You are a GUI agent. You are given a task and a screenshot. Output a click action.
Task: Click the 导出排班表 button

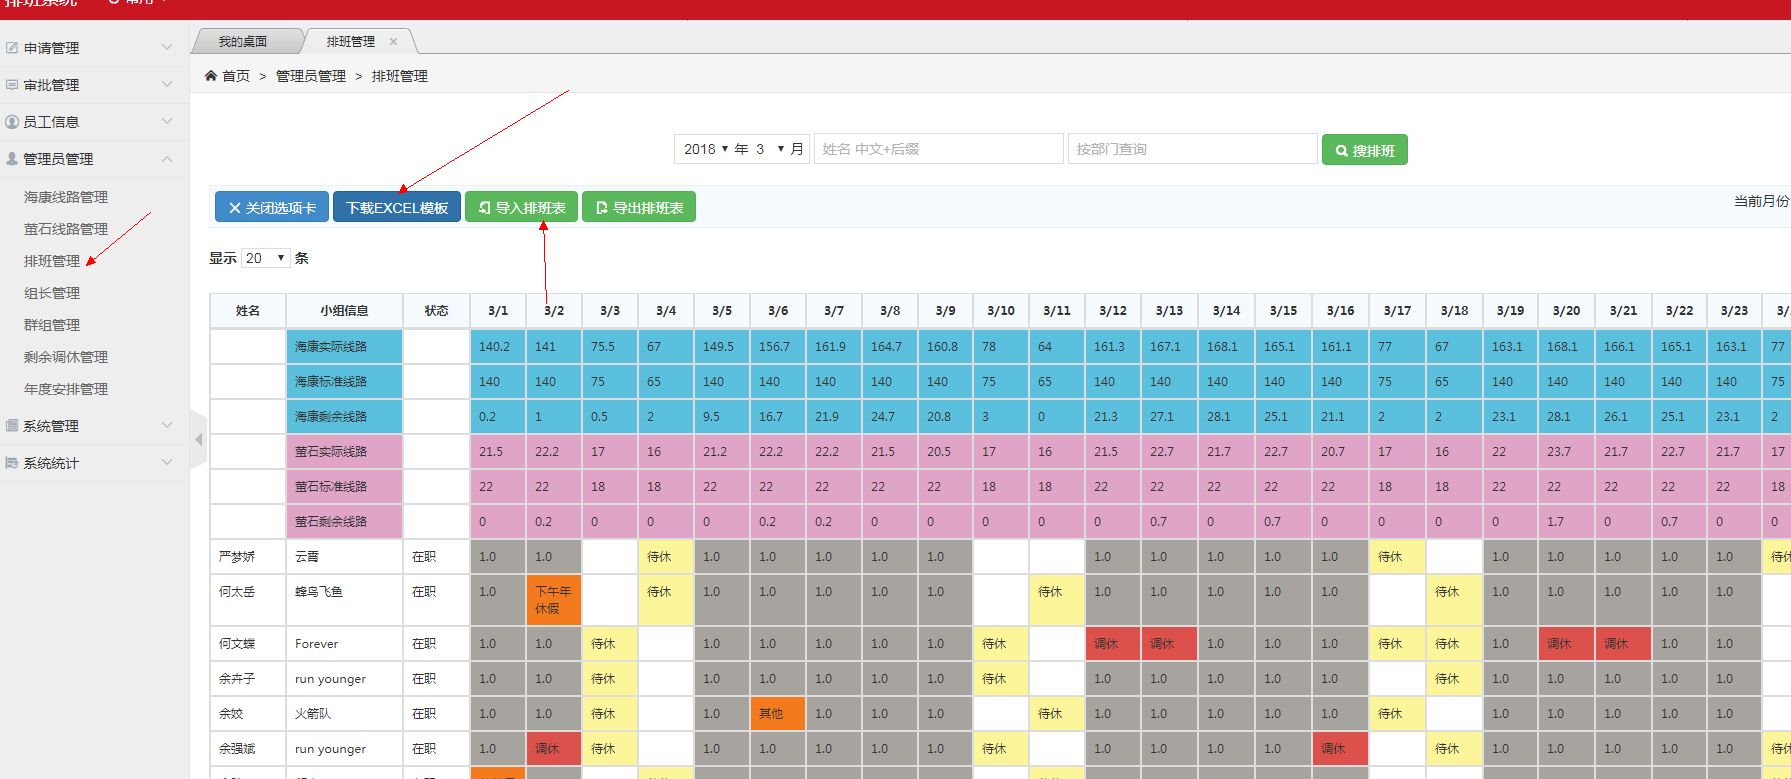tap(639, 207)
